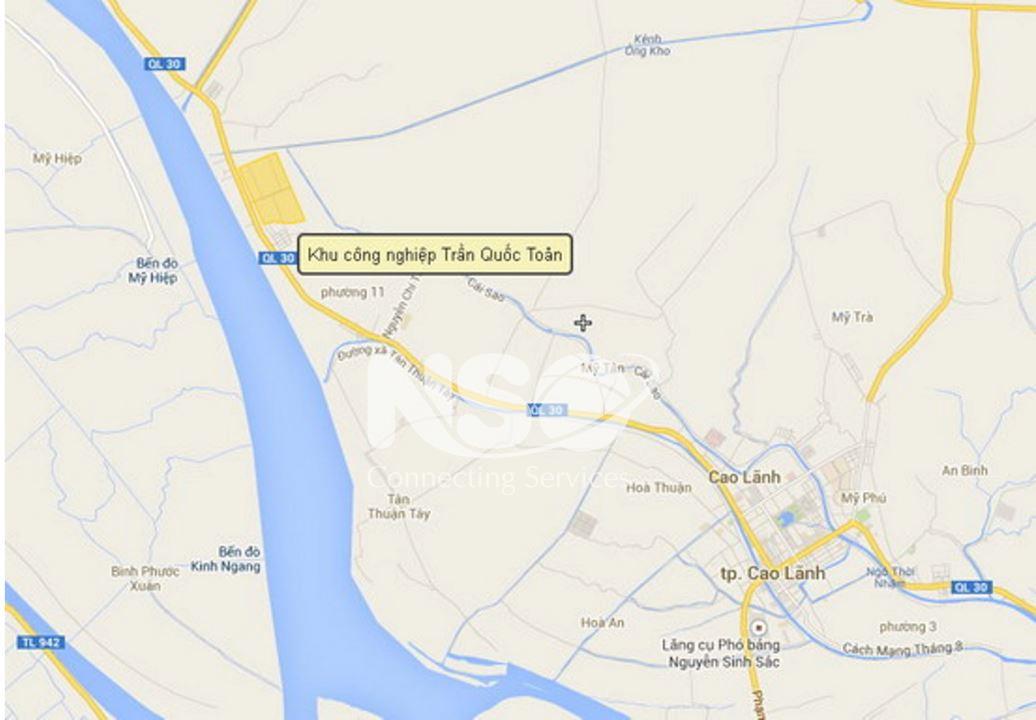Click the Mỹ Phú place label
Viewport: 1036px width, 720px height.
coord(864,498)
